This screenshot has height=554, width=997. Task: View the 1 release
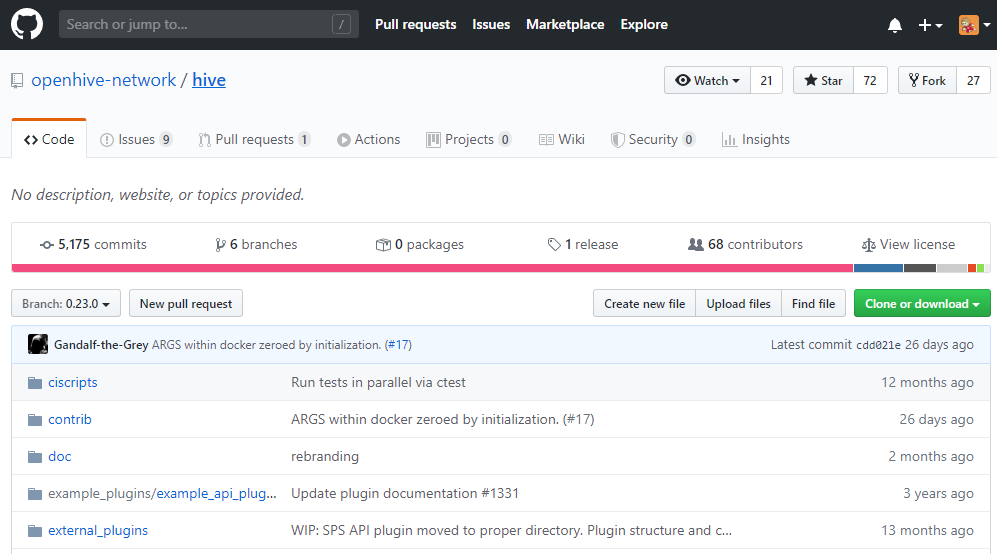point(582,244)
